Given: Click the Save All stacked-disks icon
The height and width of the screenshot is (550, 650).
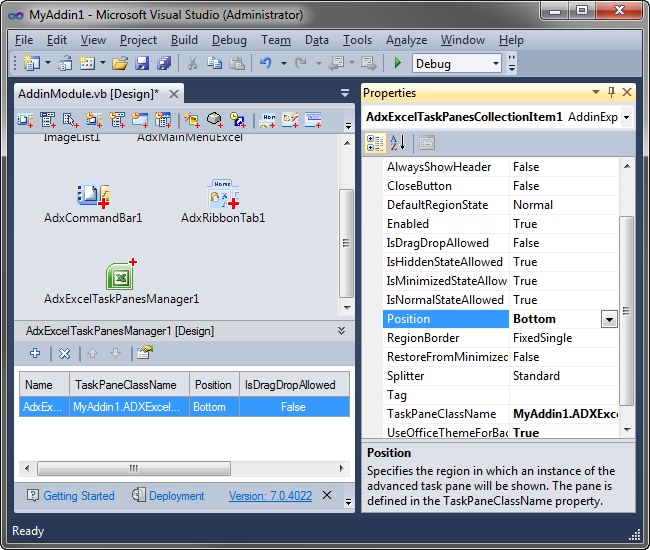Looking at the screenshot, I should coord(164,63).
